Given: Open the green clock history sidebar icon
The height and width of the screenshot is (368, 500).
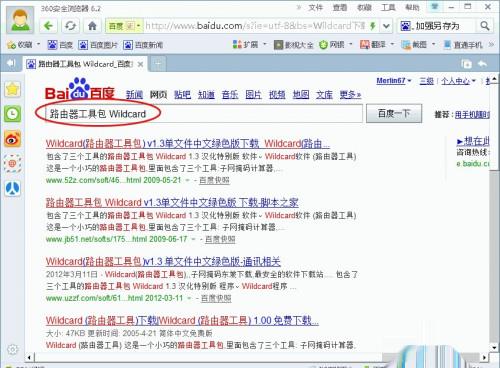Looking at the screenshot, I should (12, 114).
